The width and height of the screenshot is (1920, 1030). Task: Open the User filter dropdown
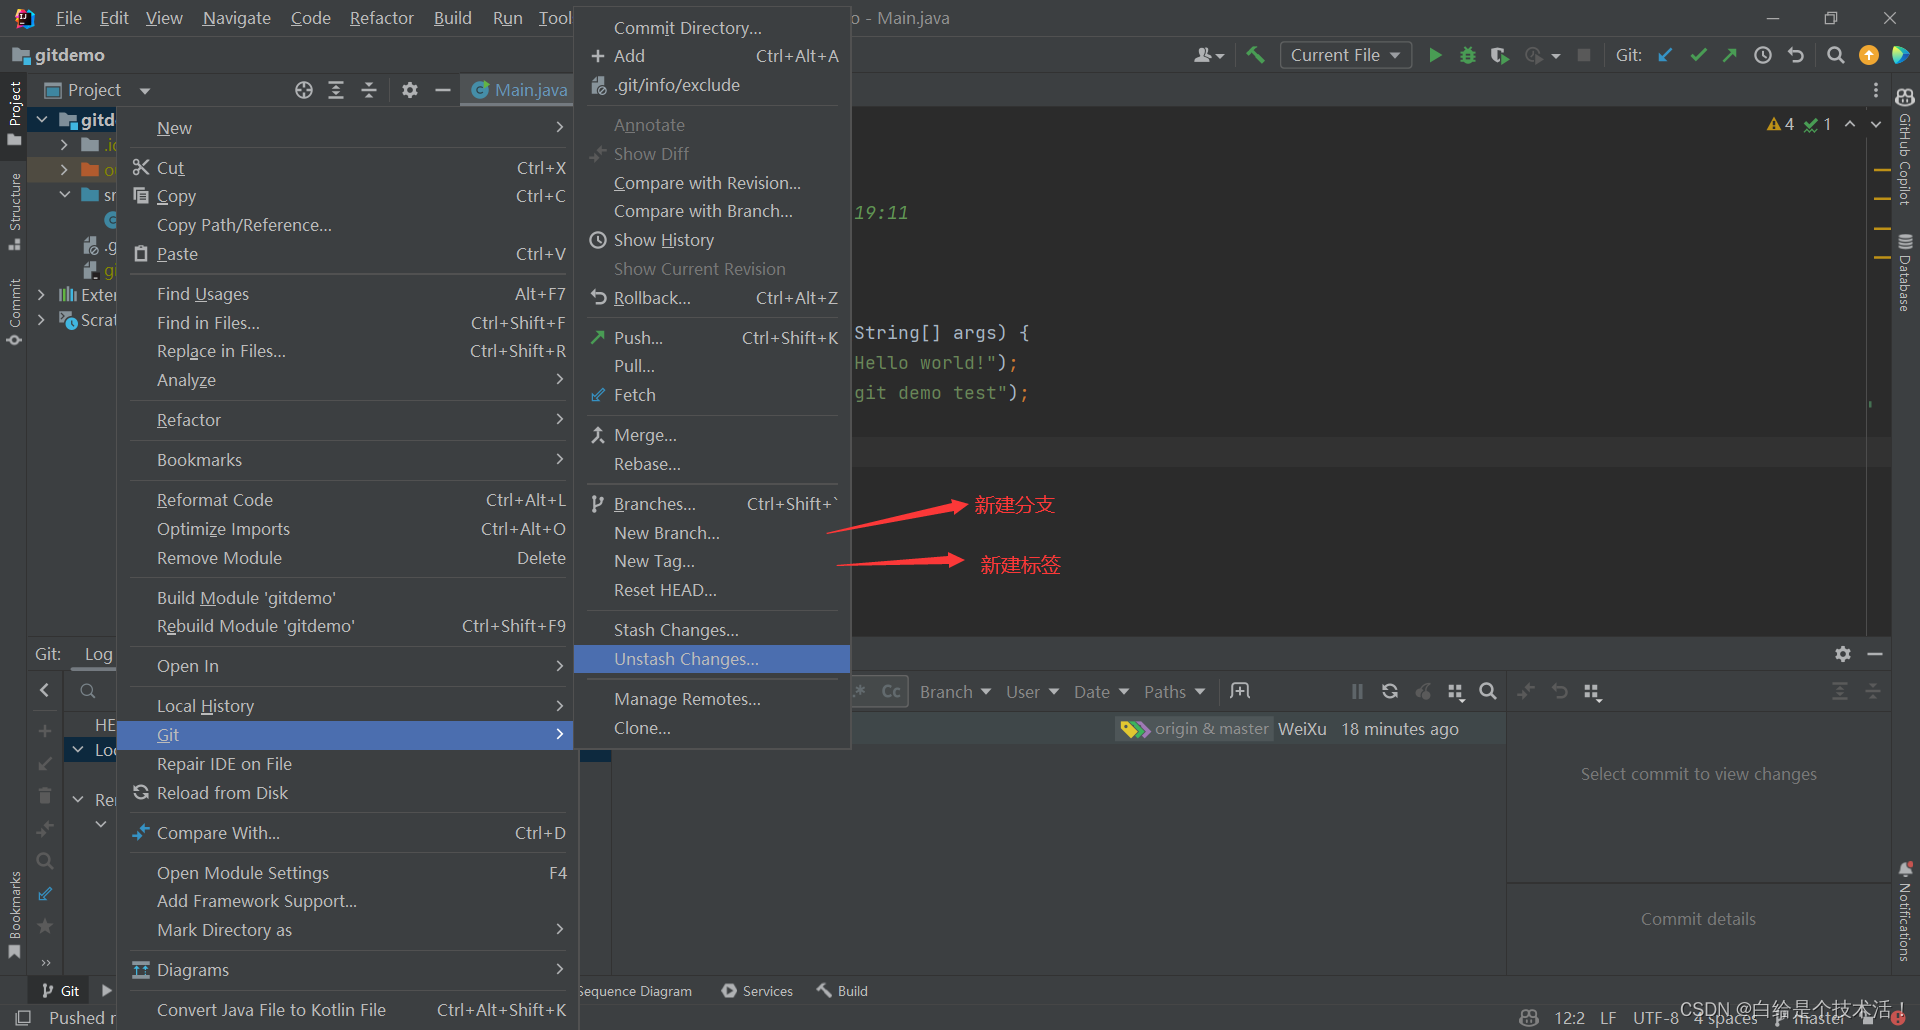tap(1032, 691)
